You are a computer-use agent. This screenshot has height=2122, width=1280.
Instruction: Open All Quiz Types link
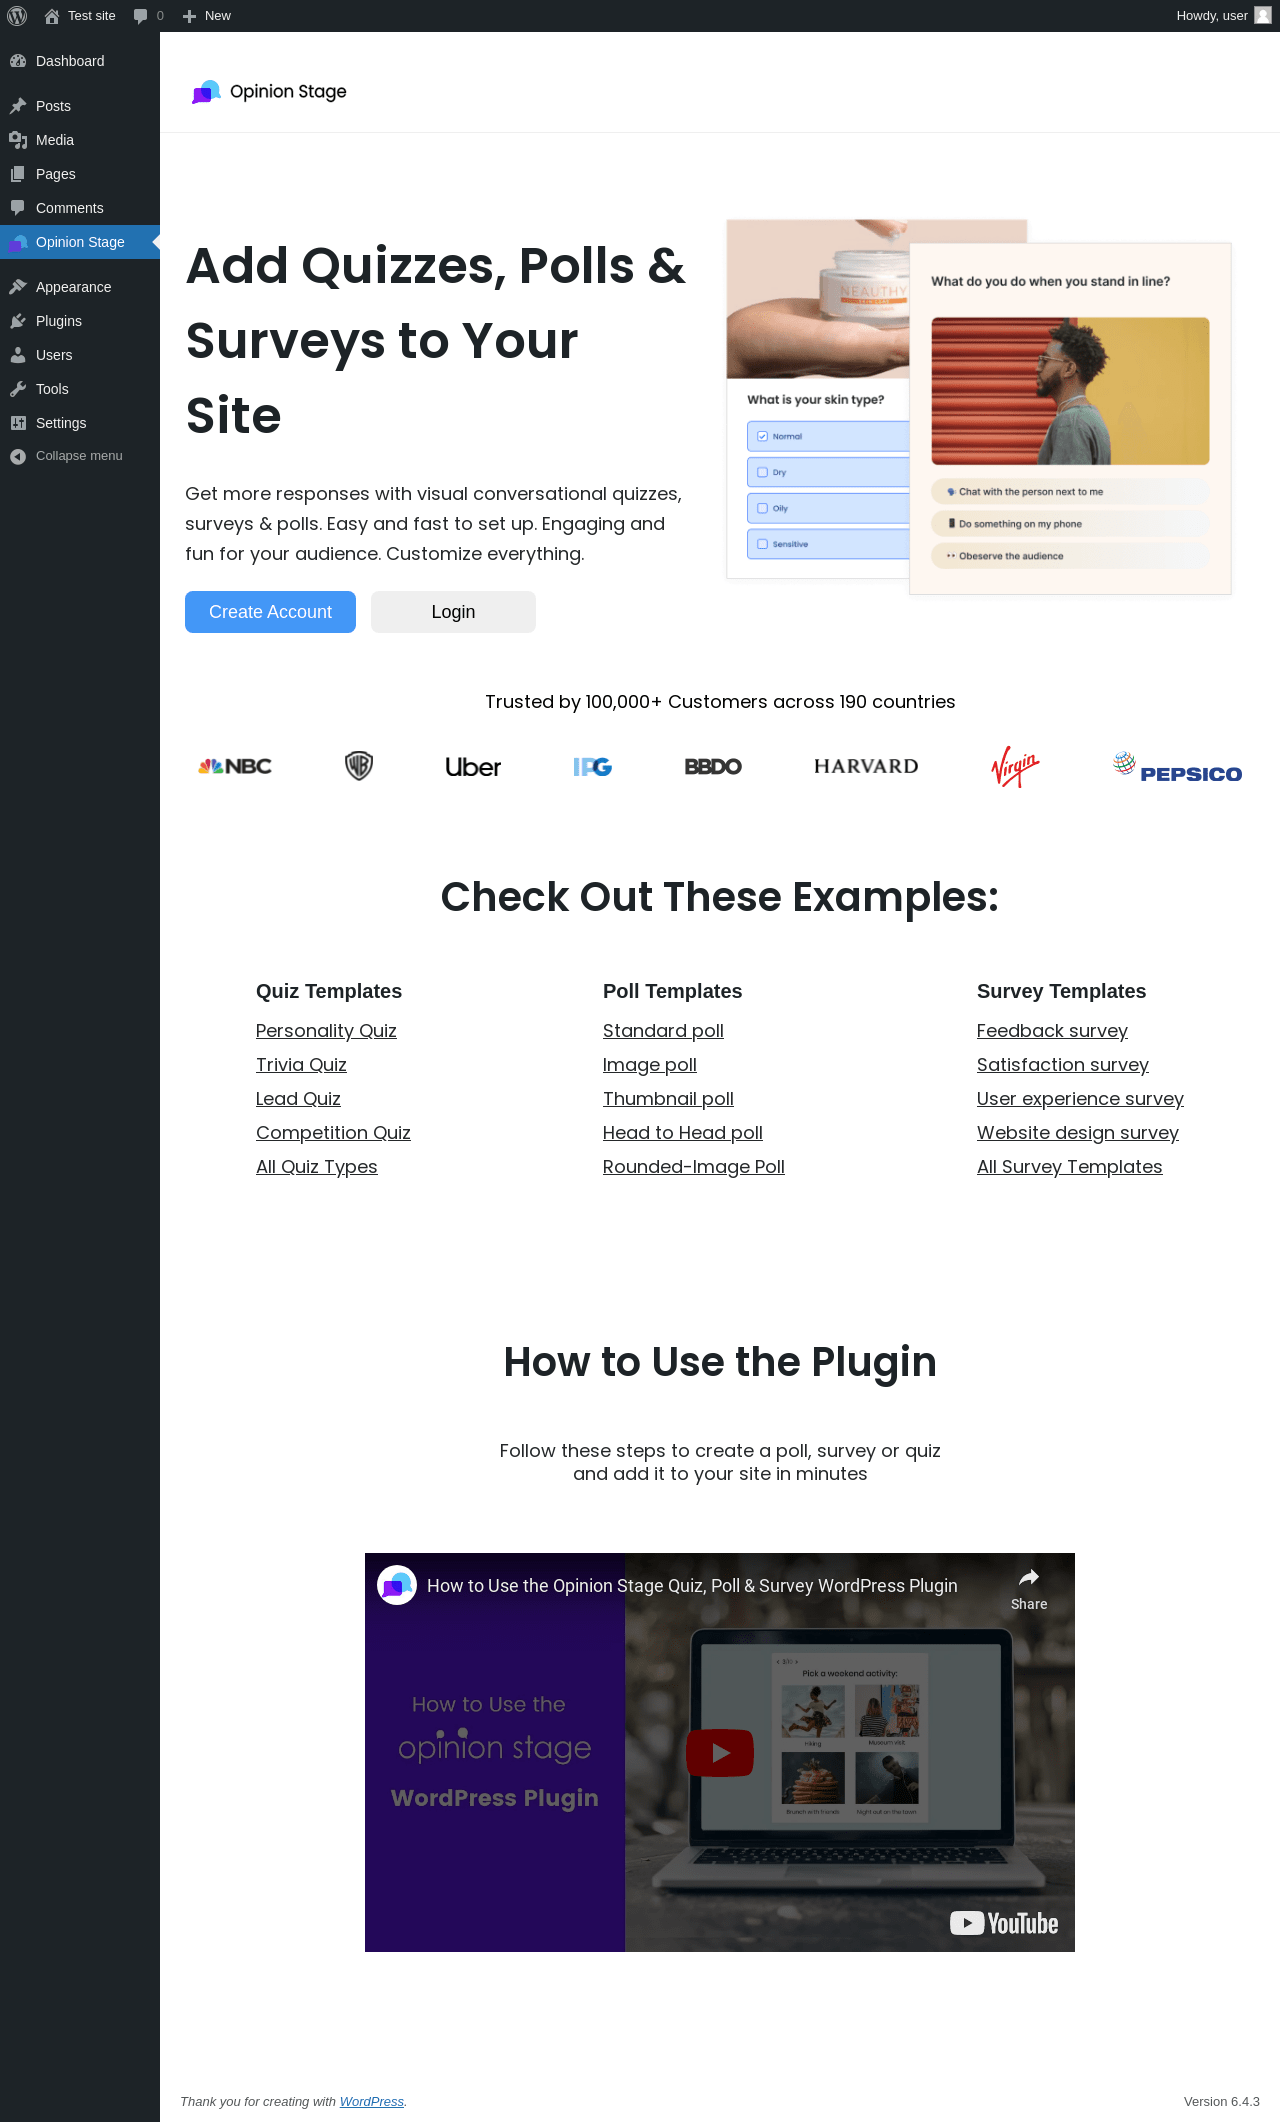pos(317,1167)
